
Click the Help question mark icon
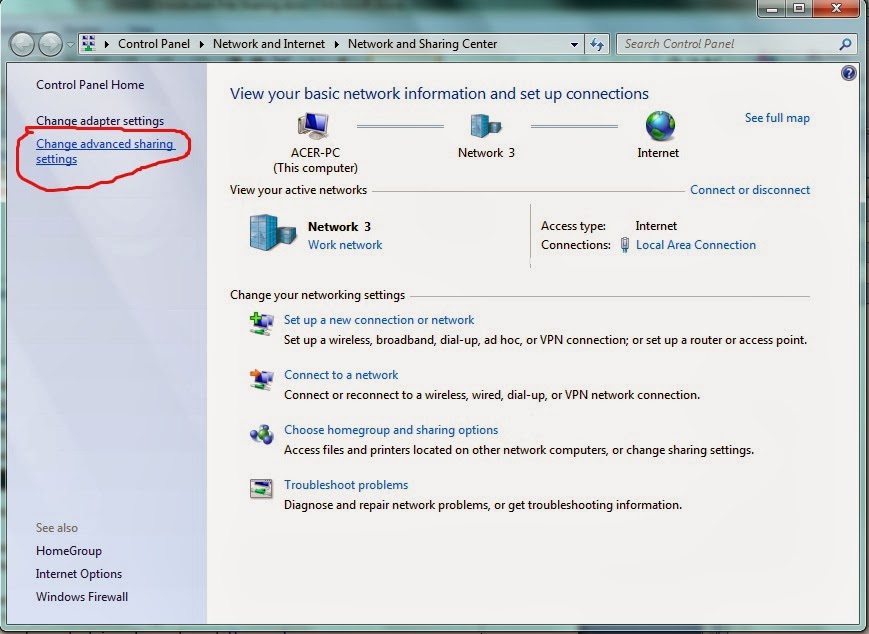click(x=847, y=72)
